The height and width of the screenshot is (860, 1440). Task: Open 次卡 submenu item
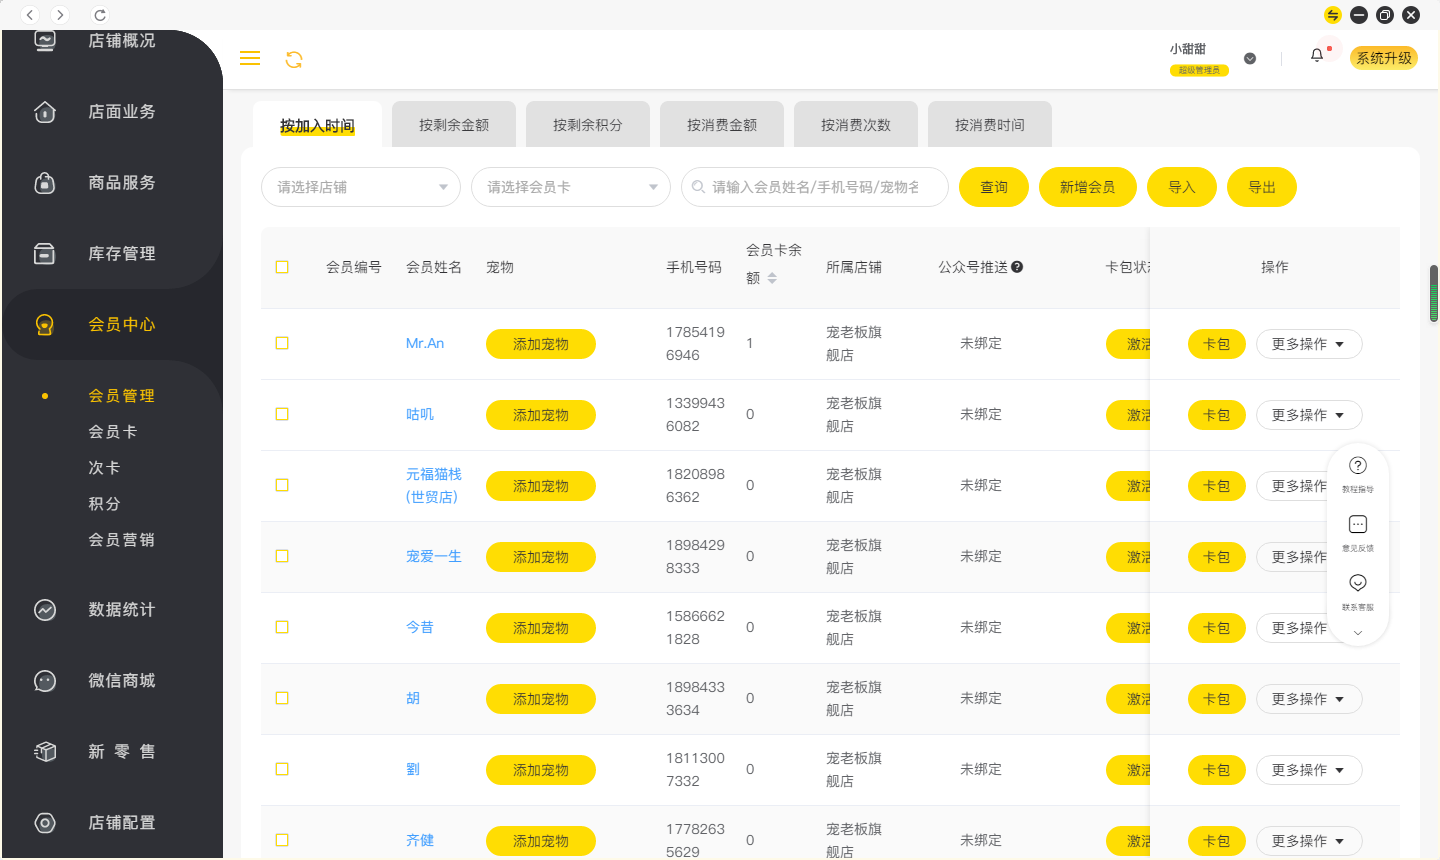pyautogui.click(x=104, y=468)
